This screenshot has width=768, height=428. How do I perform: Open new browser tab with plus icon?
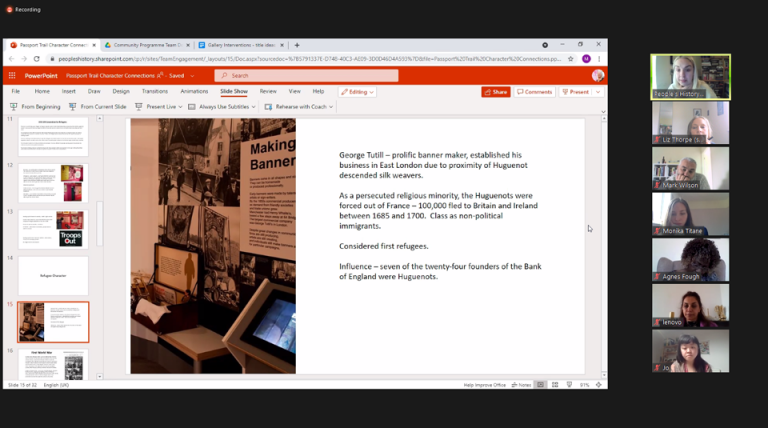click(297, 45)
